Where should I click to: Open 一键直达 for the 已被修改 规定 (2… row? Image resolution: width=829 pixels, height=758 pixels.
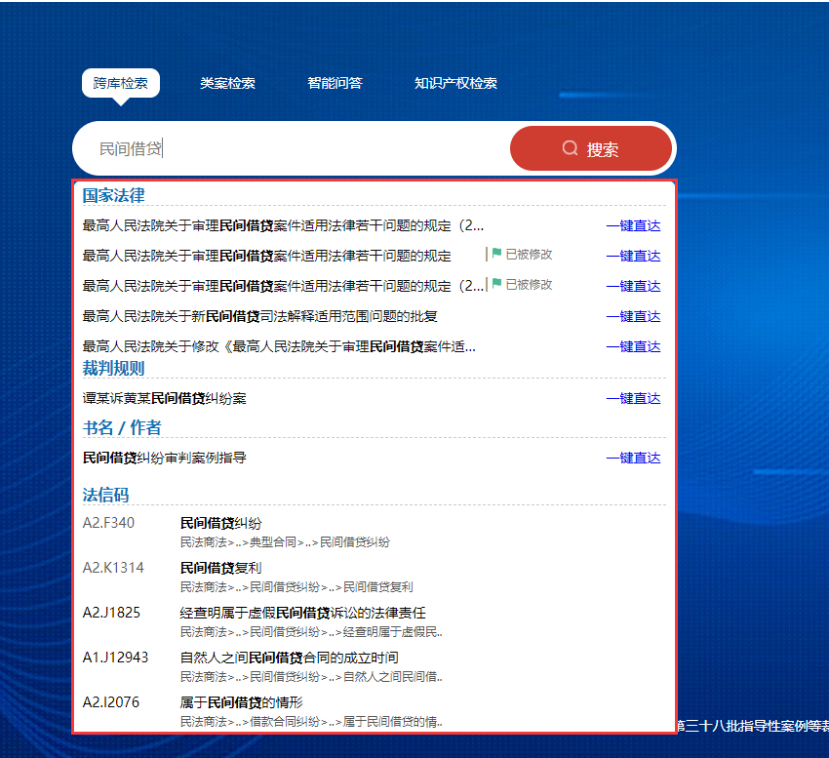(633, 286)
